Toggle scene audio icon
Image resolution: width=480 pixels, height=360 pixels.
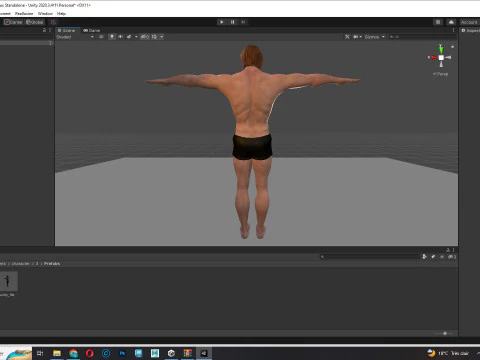coord(120,37)
